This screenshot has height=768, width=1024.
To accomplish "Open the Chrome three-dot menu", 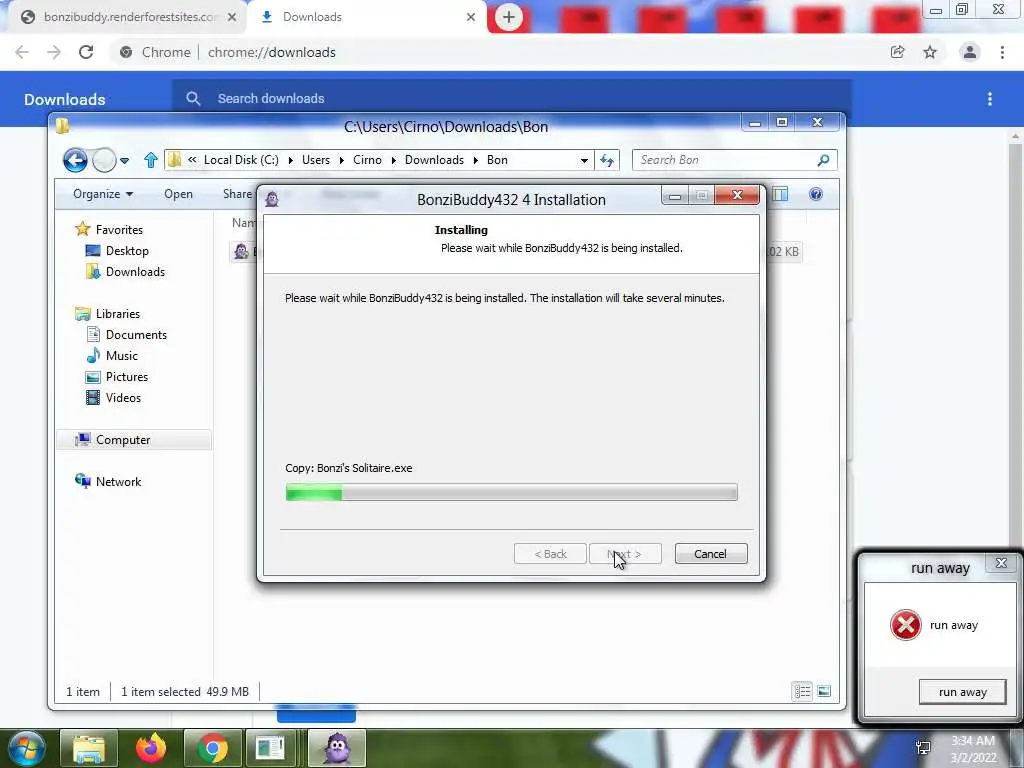I will (x=1002, y=52).
